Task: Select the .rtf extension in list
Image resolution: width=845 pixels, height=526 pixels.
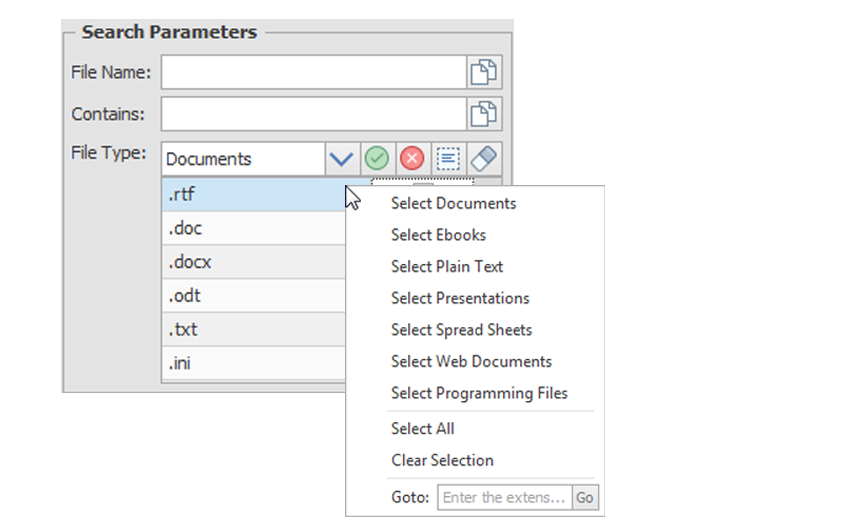Action: [250, 195]
